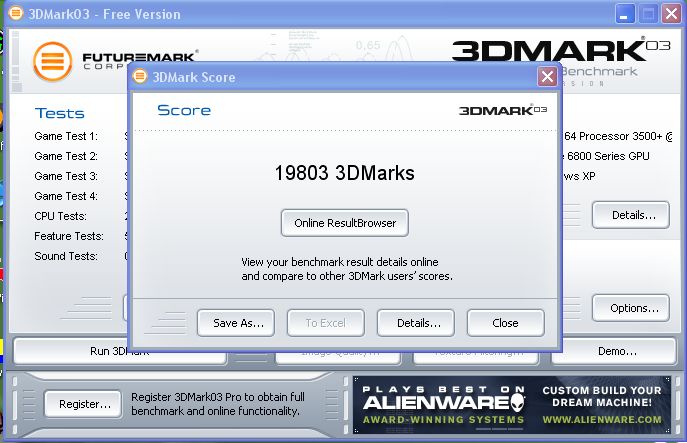Click the Tests section heading

pos(60,113)
